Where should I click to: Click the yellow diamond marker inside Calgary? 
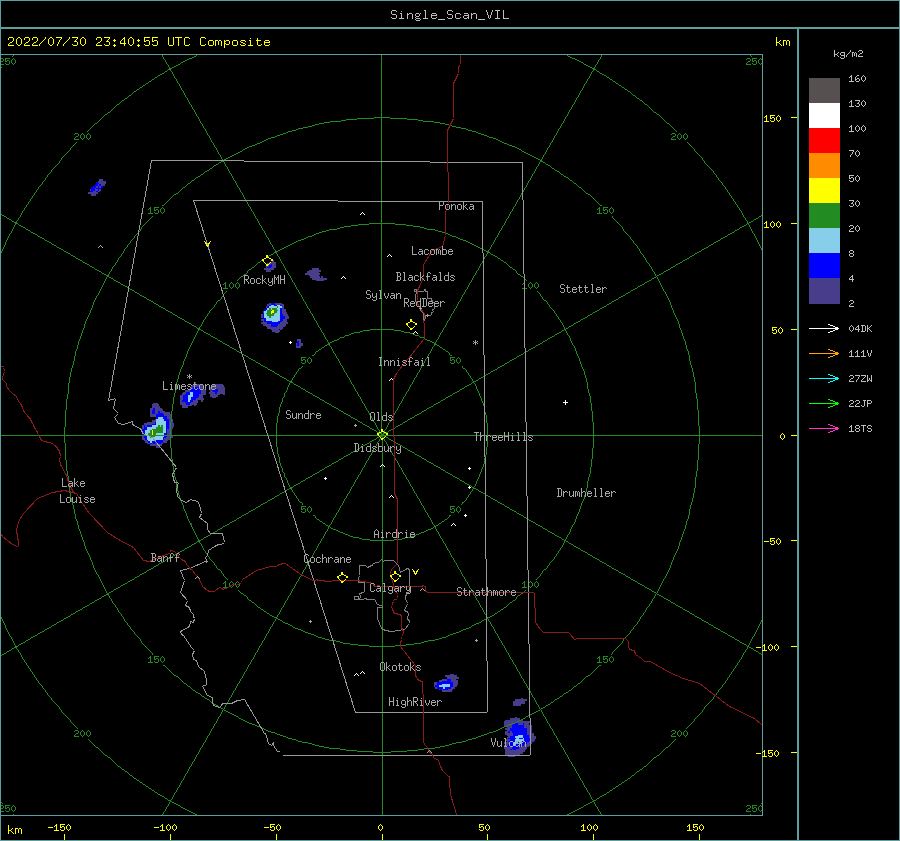pos(395,576)
